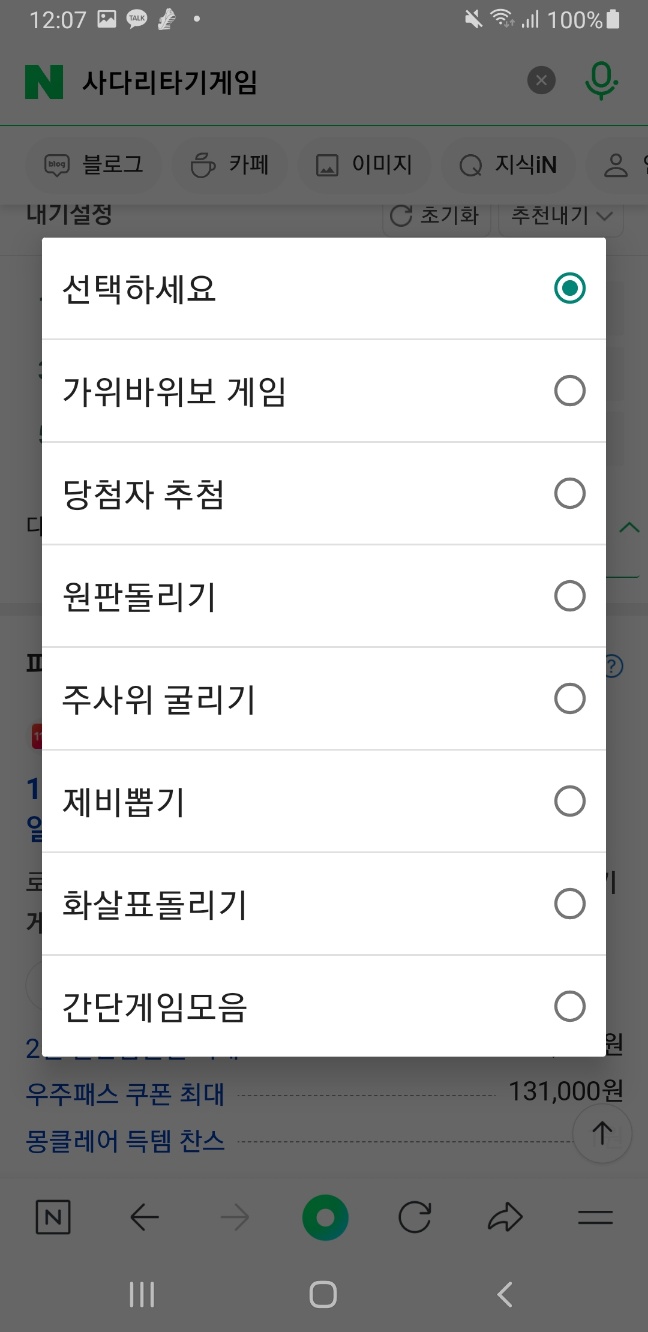Tap the microphone voice search icon

pos(601,81)
